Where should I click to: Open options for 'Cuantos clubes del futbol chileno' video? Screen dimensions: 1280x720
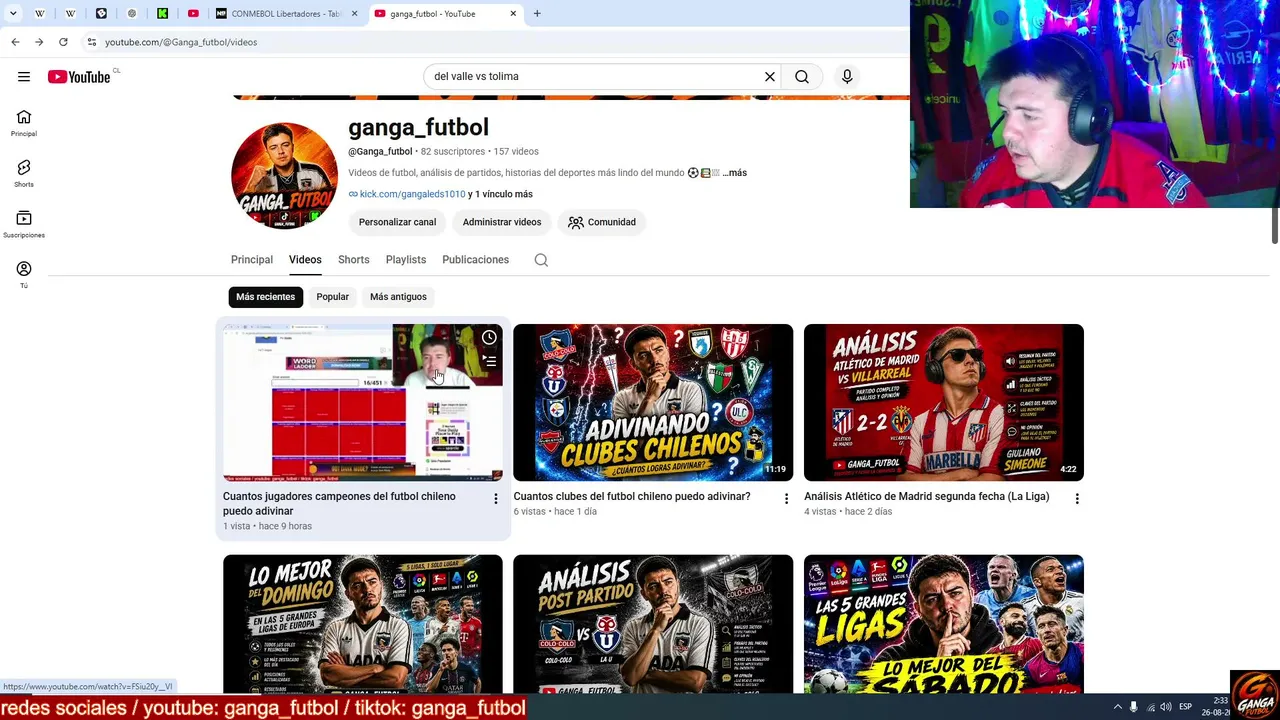click(786, 499)
